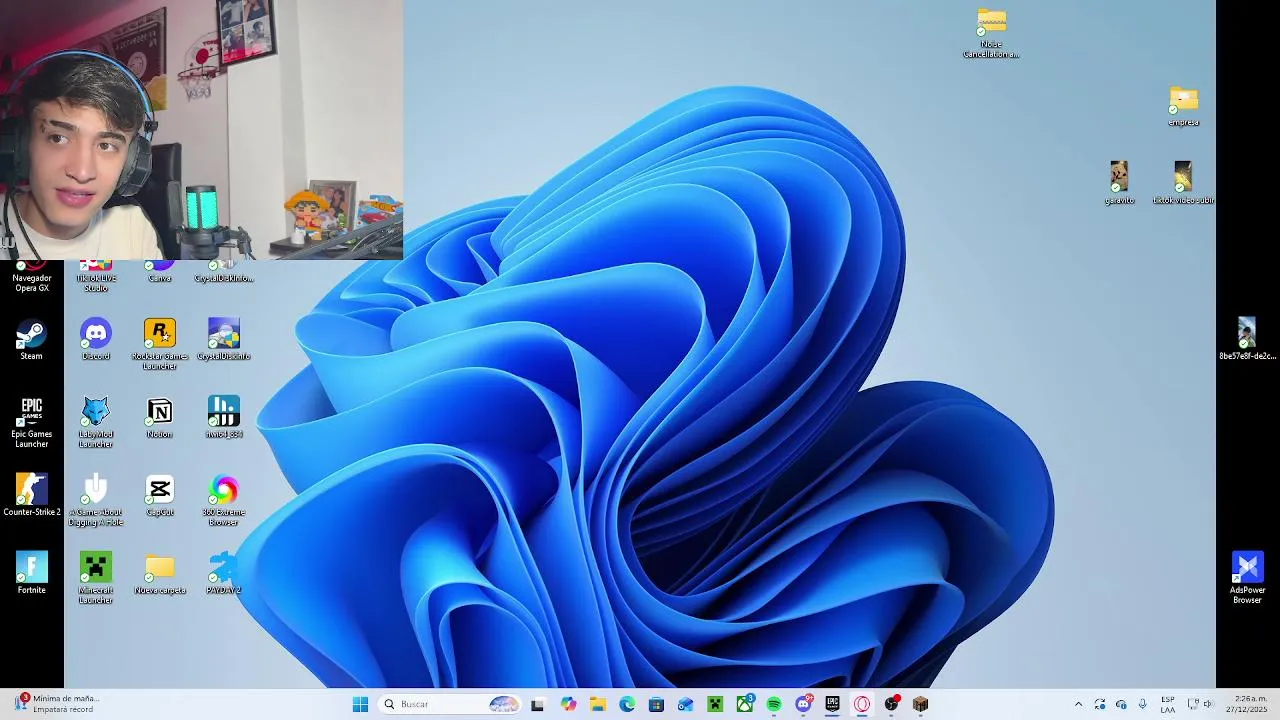The image size is (1280, 720).
Task: Open A Game About Digging A Hole
Action: point(96,500)
